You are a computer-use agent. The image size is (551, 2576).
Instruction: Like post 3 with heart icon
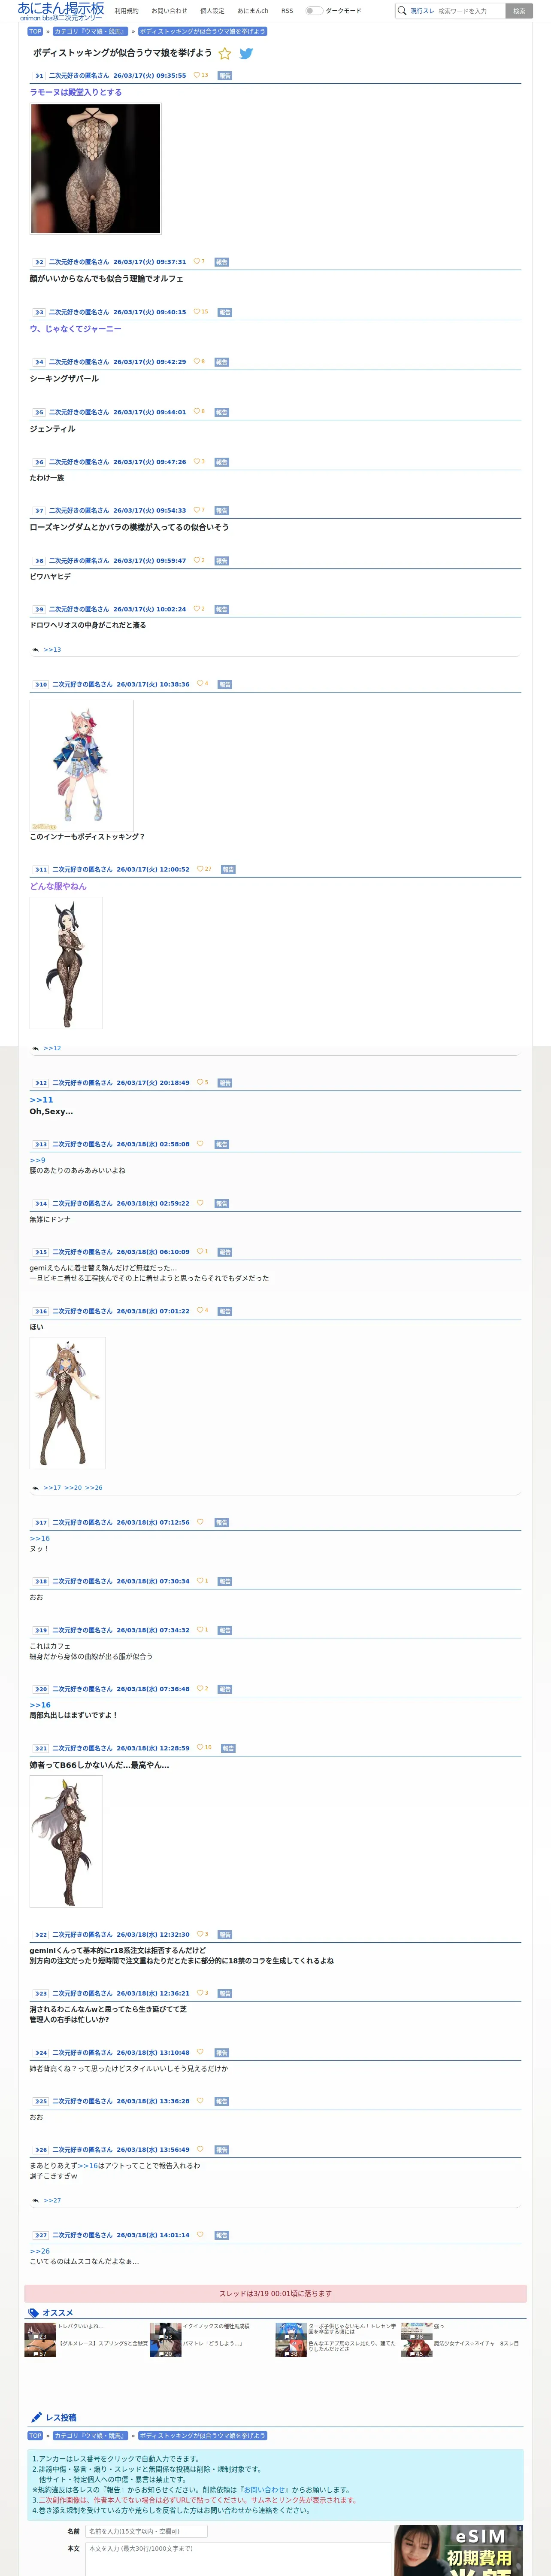tap(196, 312)
